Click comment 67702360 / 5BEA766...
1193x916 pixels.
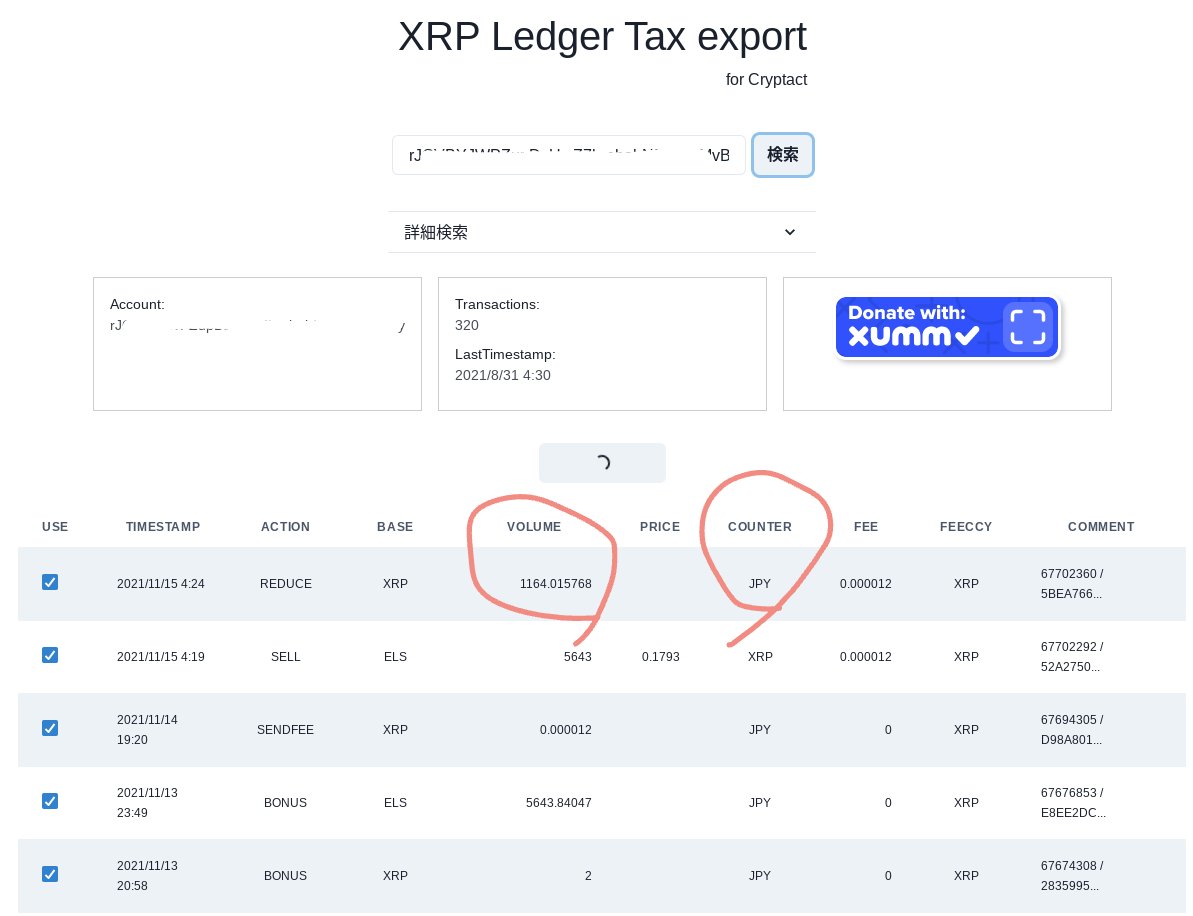[1071, 584]
